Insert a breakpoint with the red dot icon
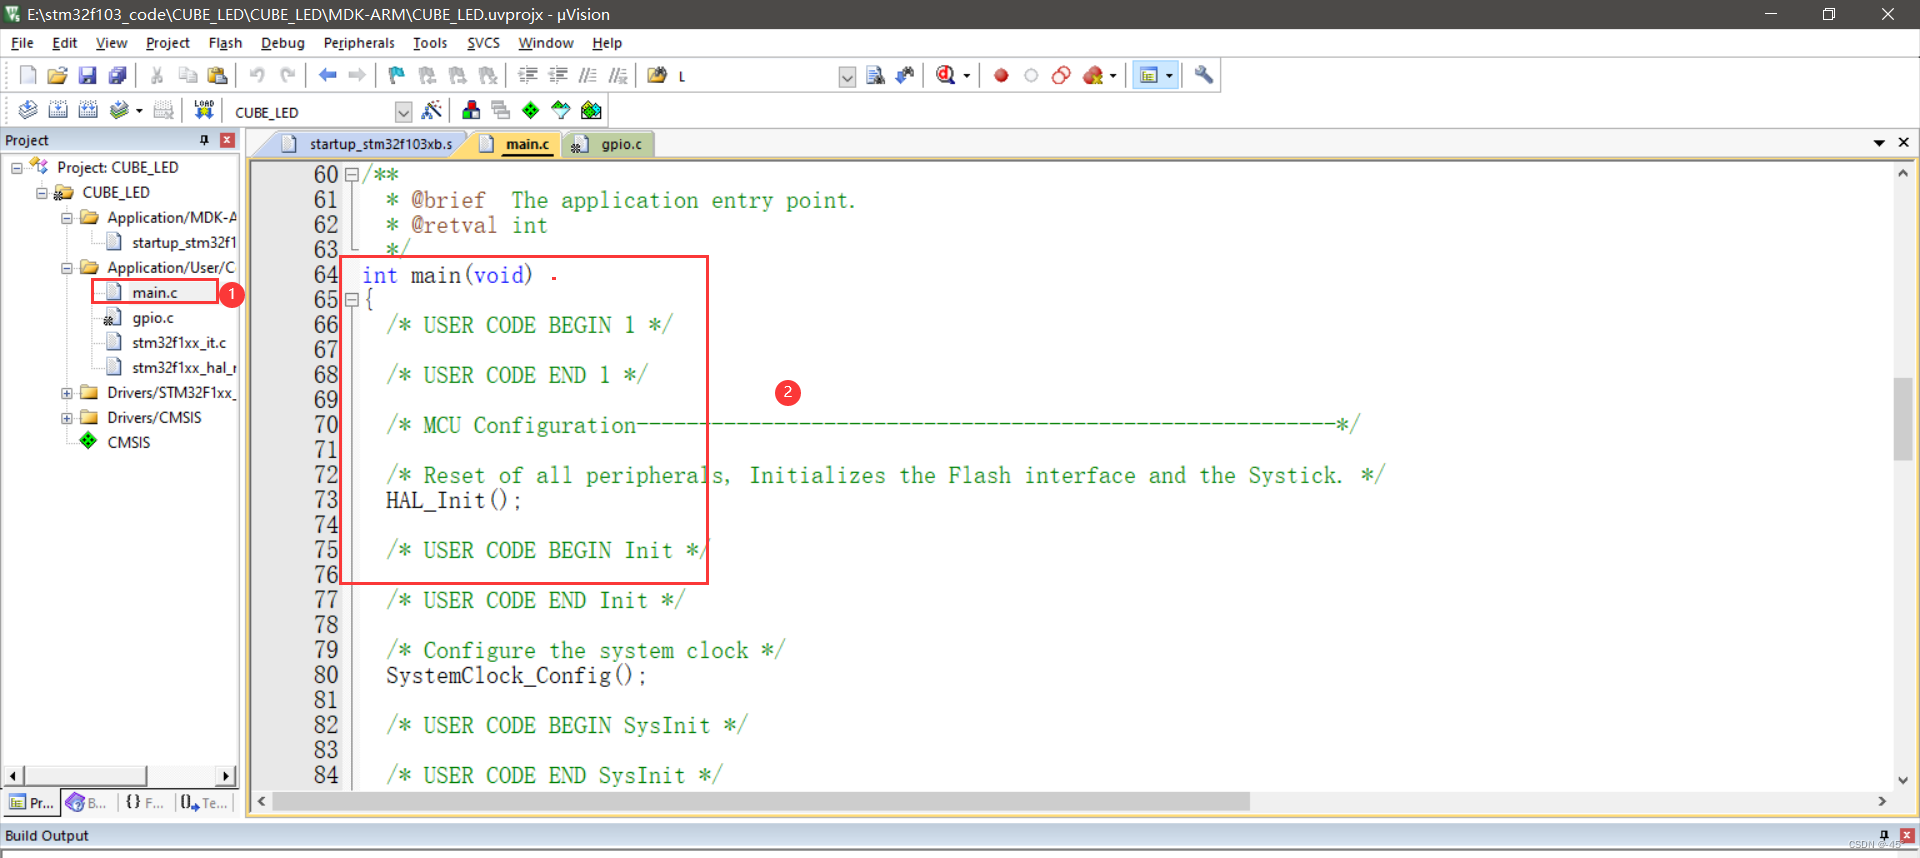Image resolution: width=1920 pixels, height=858 pixels. (1001, 75)
